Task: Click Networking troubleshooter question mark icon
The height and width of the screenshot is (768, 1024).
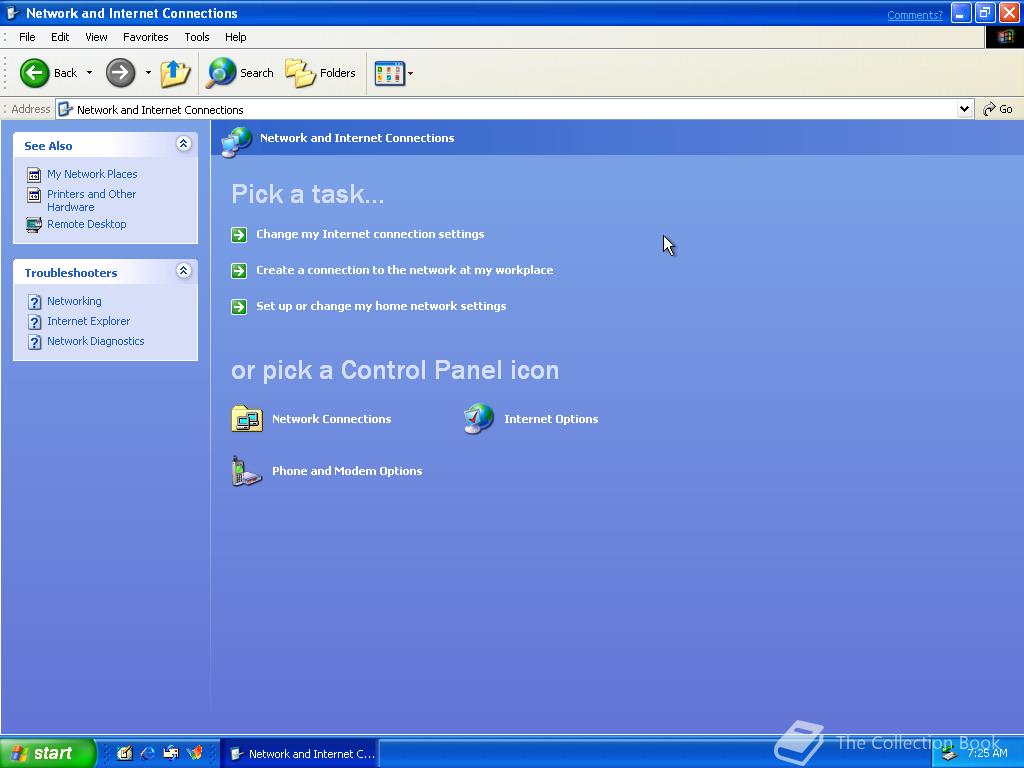Action: click(35, 302)
